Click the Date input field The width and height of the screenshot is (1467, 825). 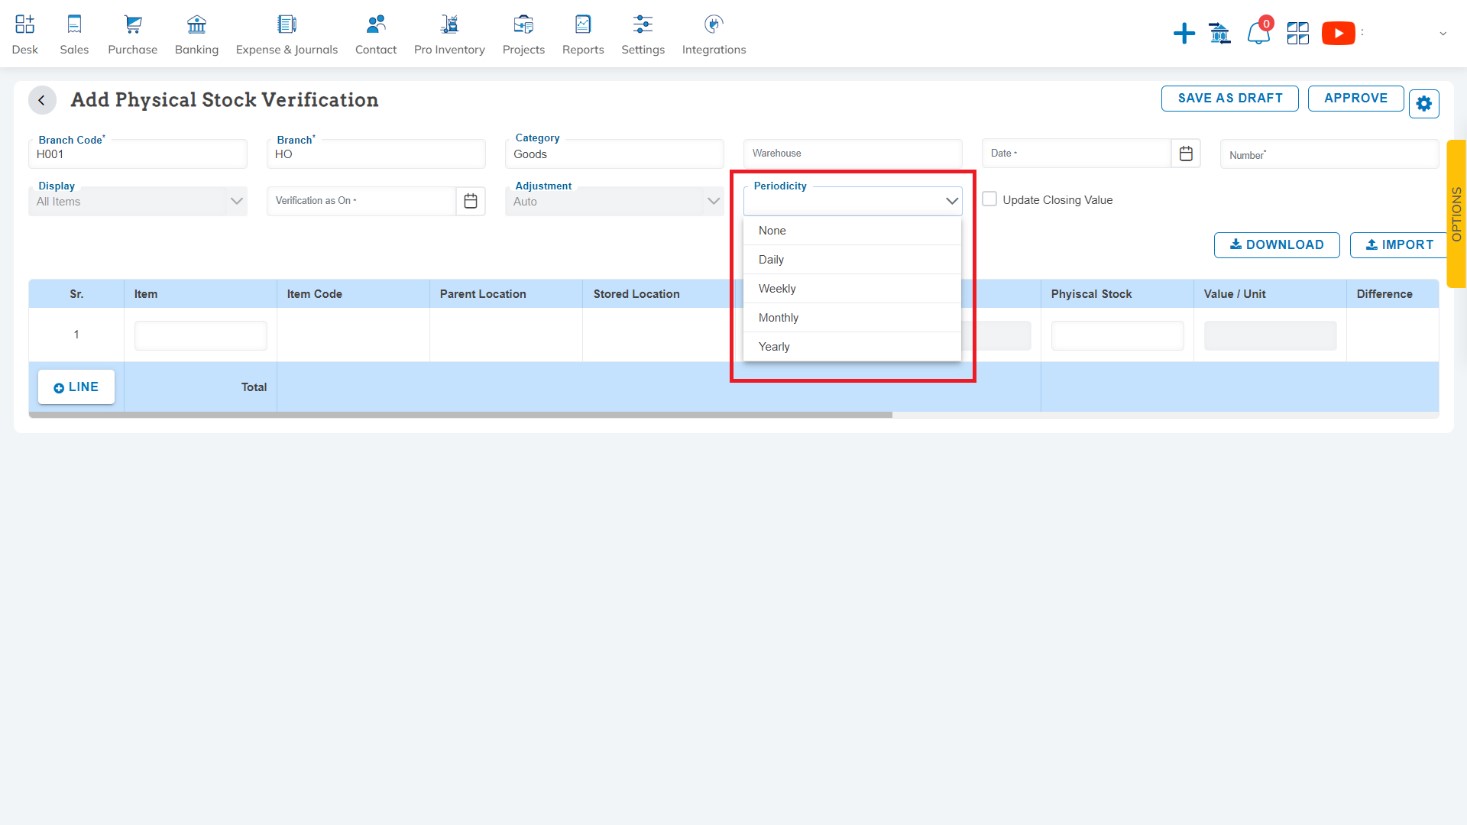1076,153
